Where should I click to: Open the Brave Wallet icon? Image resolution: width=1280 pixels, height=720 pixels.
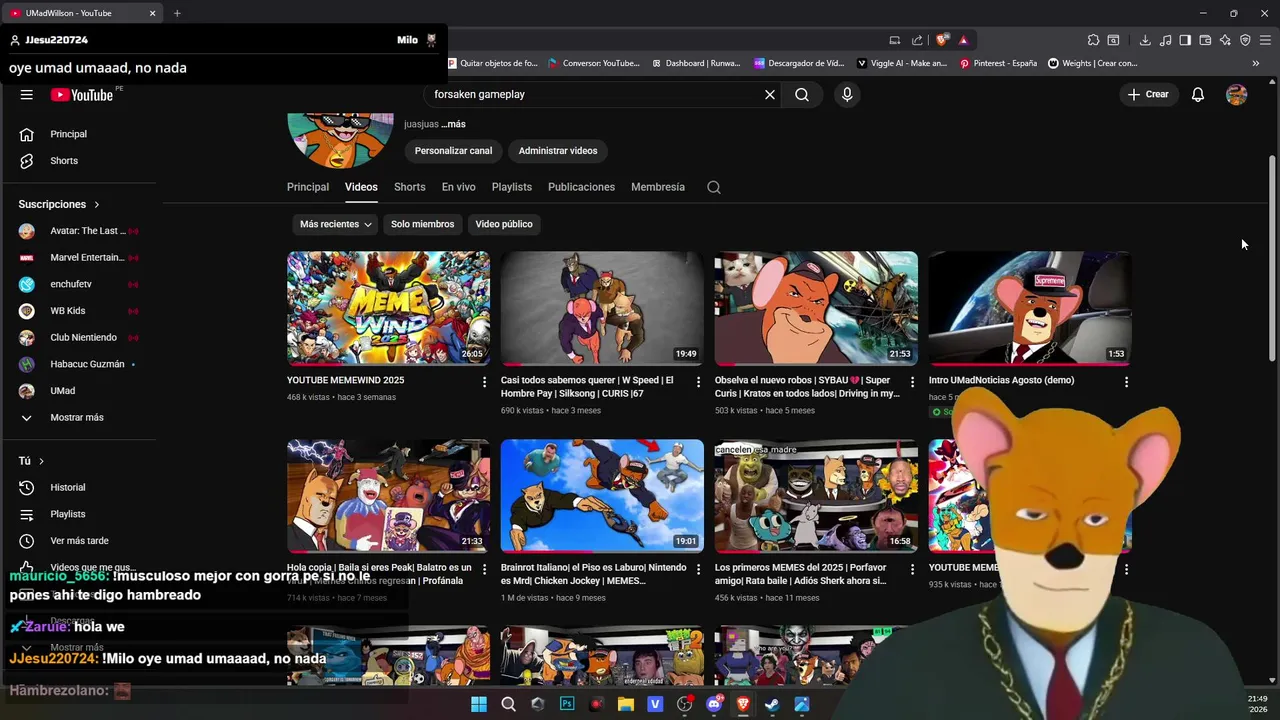coord(1205,40)
